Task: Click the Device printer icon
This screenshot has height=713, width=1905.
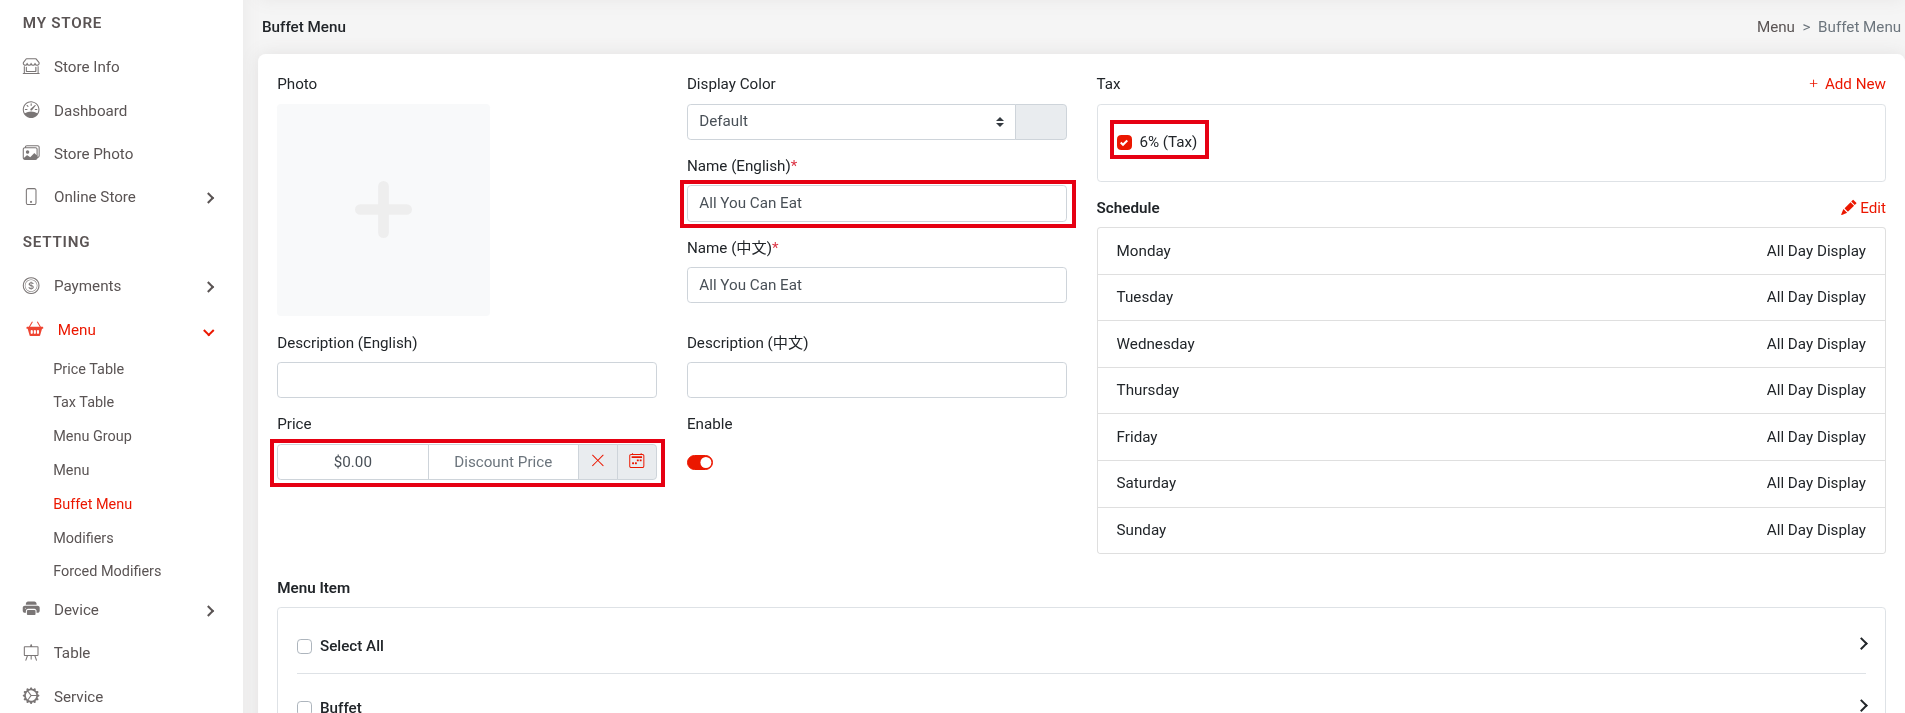Action: pyautogui.click(x=31, y=609)
